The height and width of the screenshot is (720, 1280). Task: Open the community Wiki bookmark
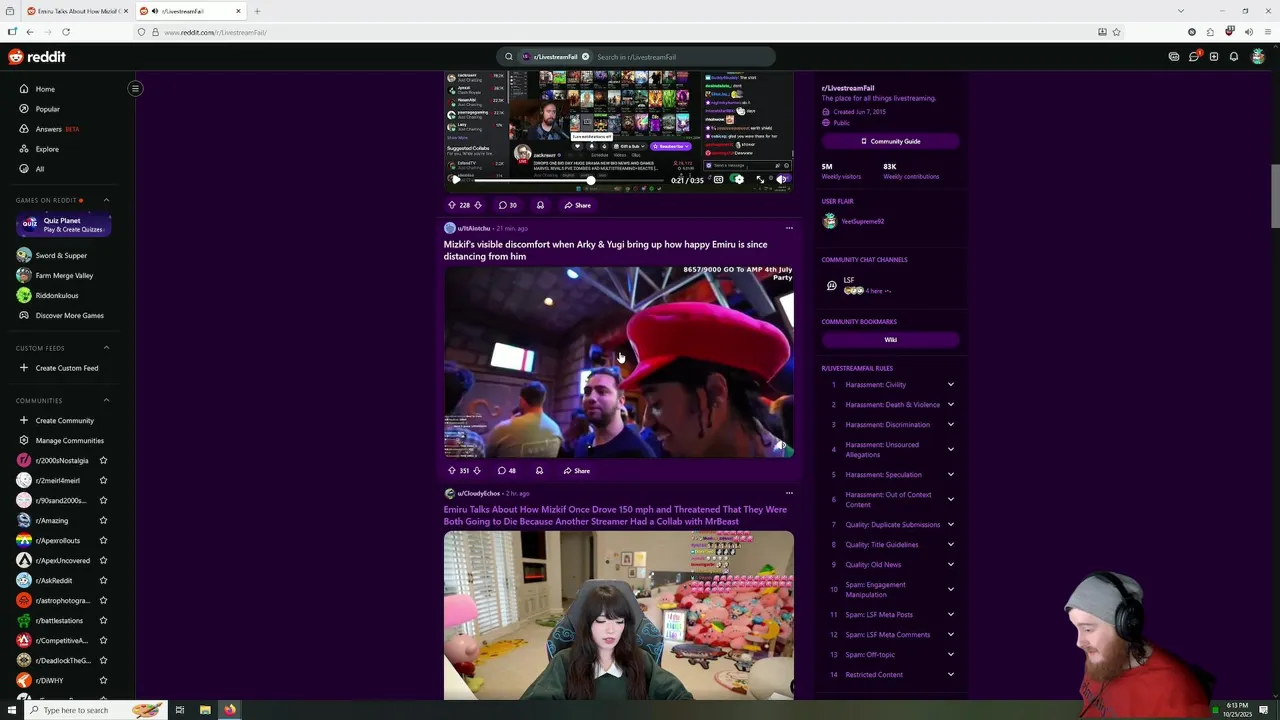[x=890, y=340]
